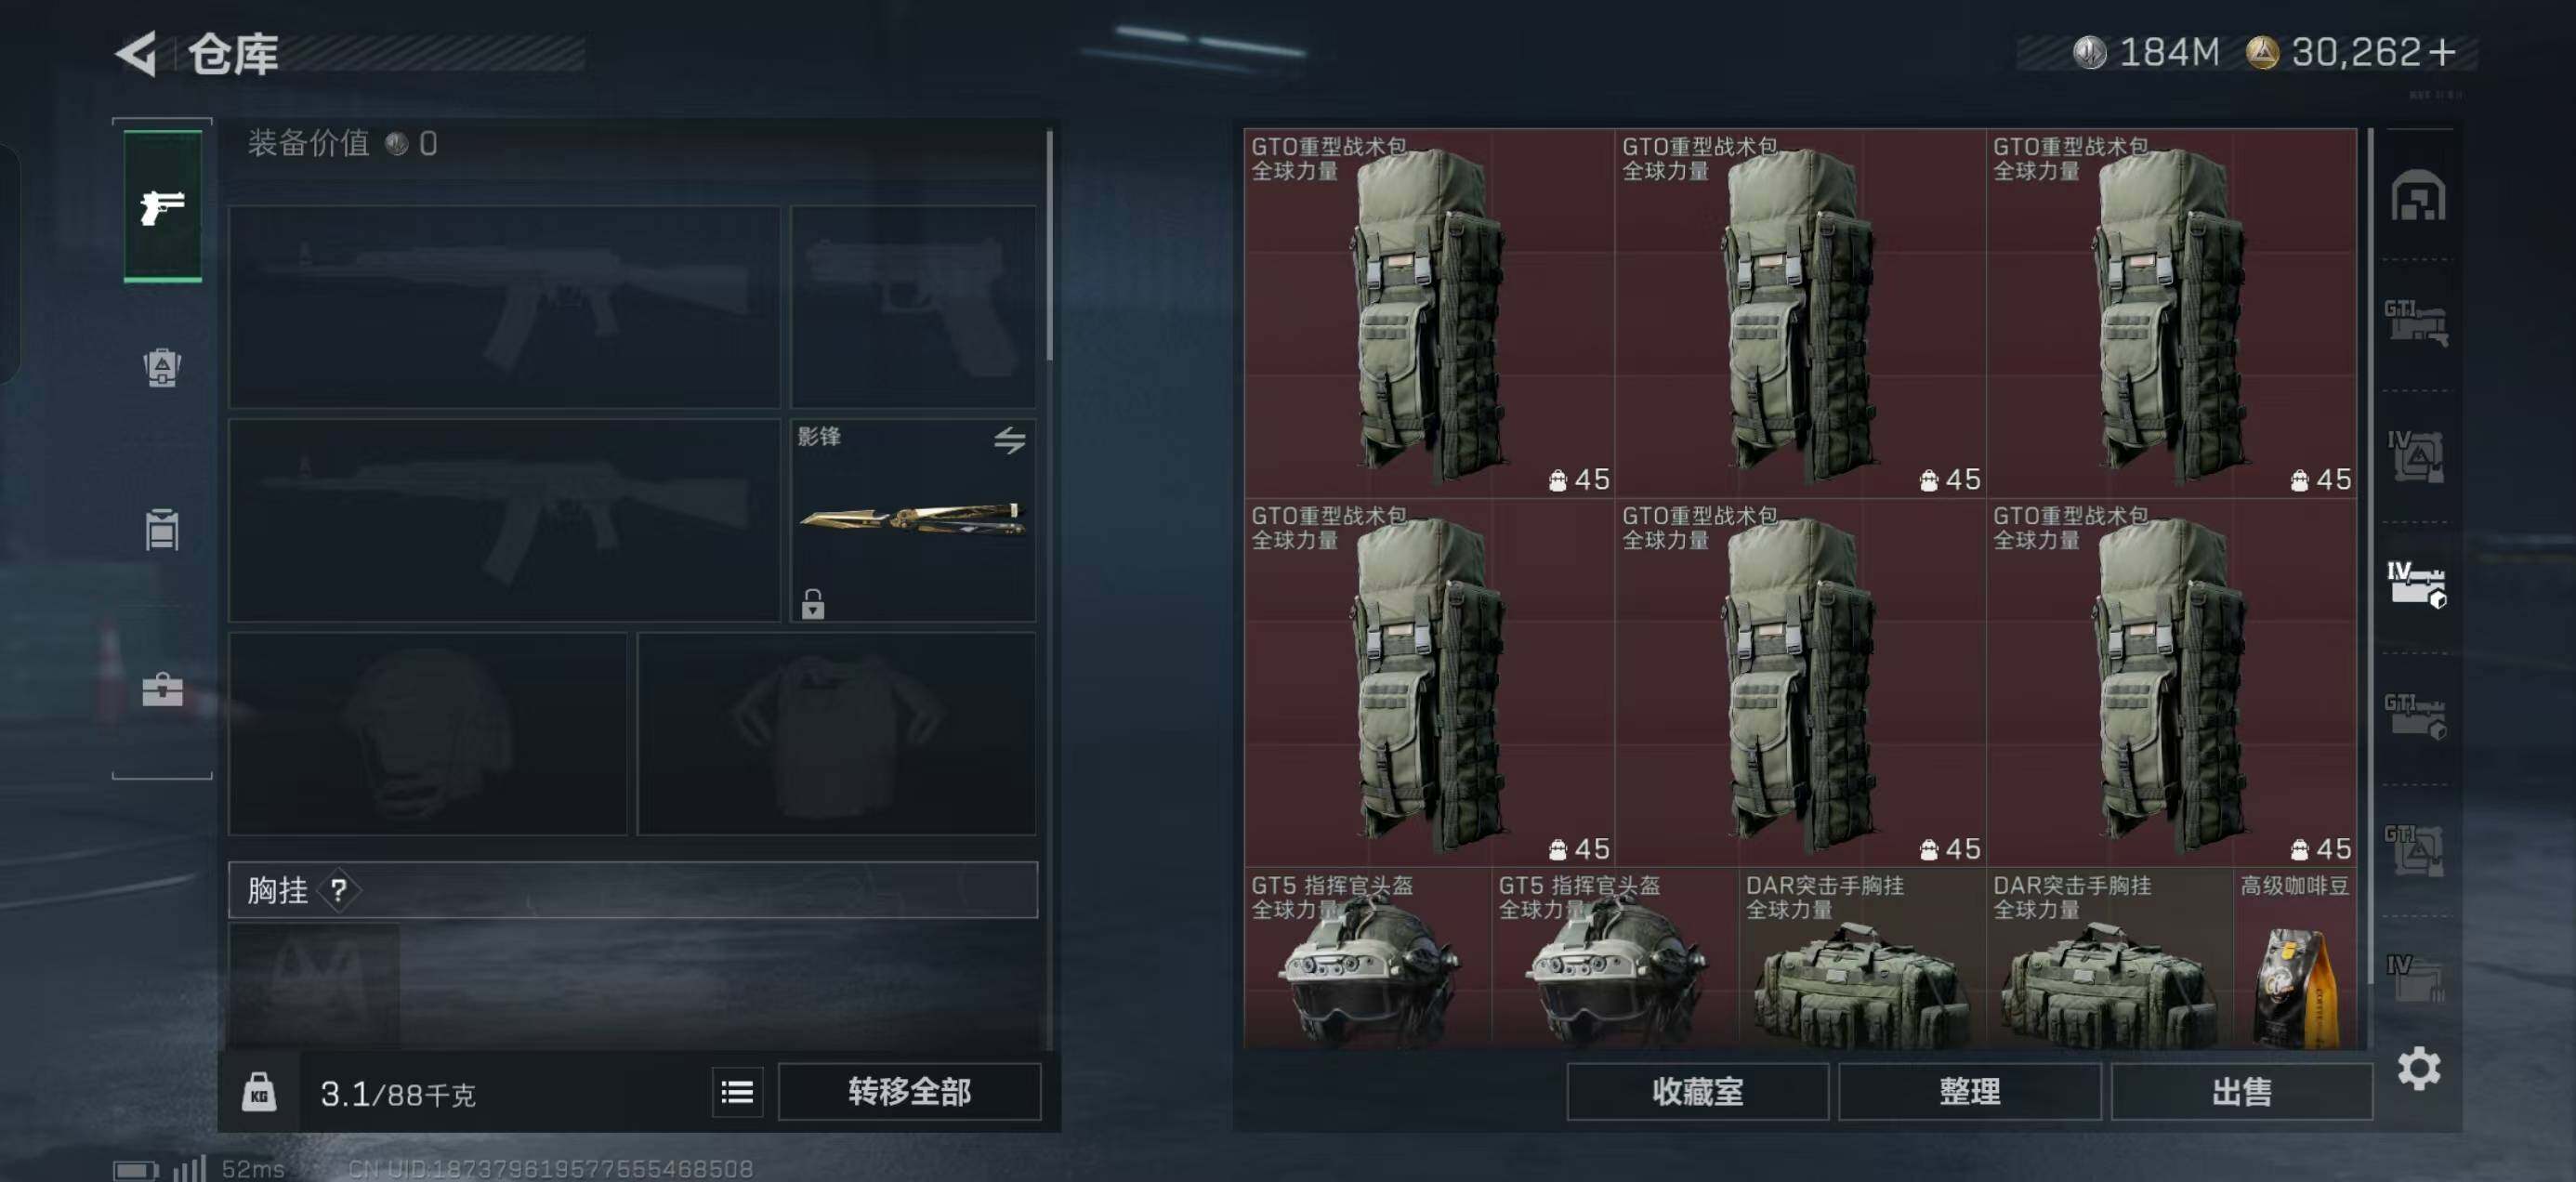Viewport: 2576px width, 1182px height.
Task: Click the 出售 sell button
Action: (x=2241, y=1092)
